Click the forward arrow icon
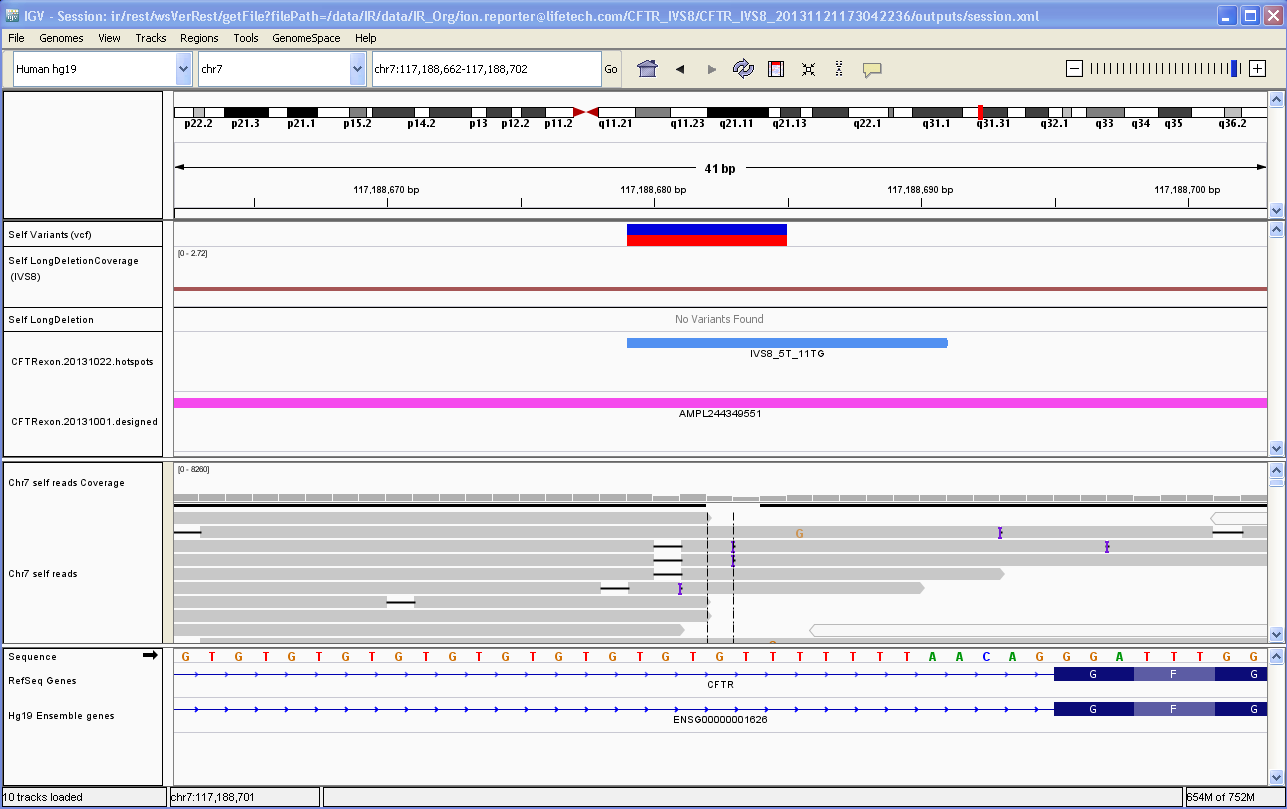This screenshot has width=1287, height=809. 712,69
